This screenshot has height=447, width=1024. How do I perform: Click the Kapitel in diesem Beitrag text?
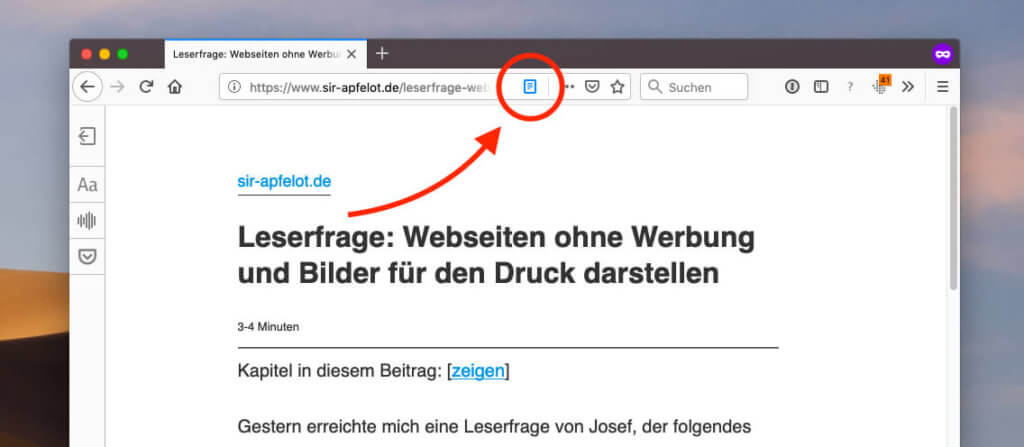point(342,371)
